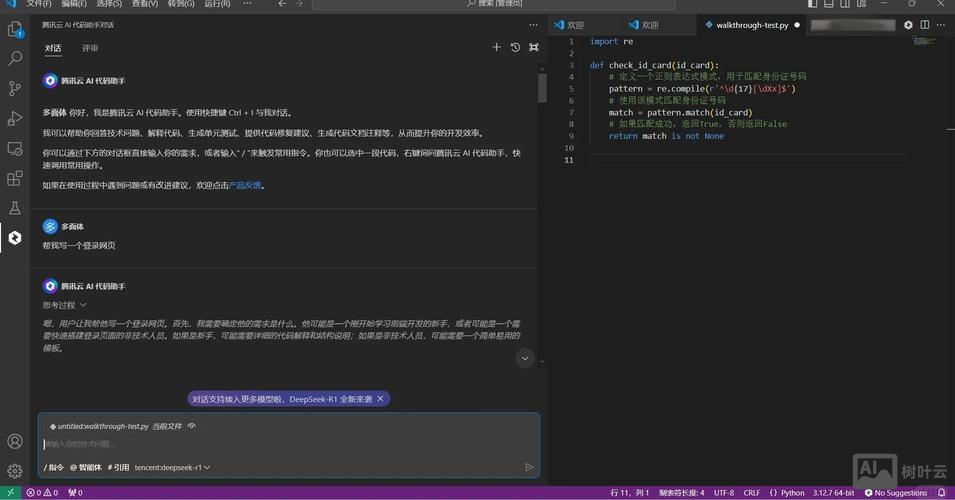Toggle bottom panel layout icon
The width and height of the screenshot is (955, 500).
click(x=828, y=4)
